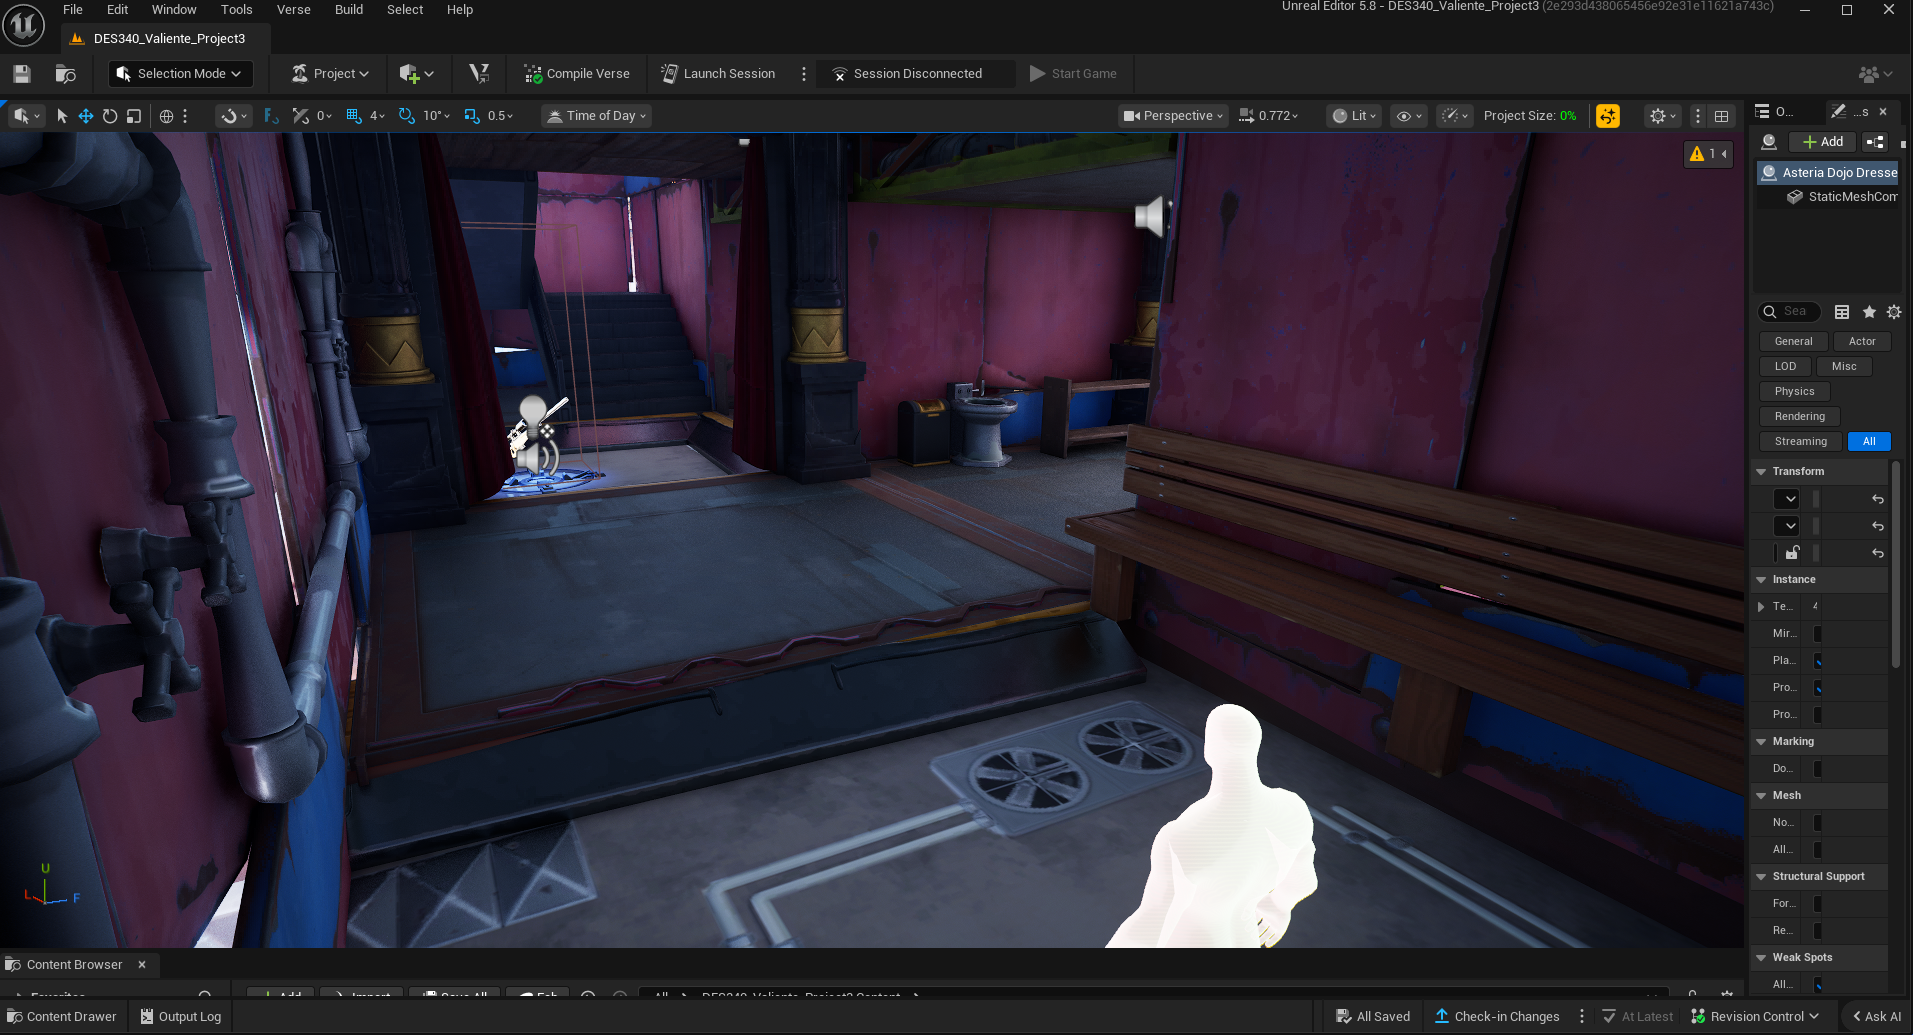Viewport: 1913px width, 1035px height.
Task: Open the Lit view mode menu
Action: [x=1354, y=116]
